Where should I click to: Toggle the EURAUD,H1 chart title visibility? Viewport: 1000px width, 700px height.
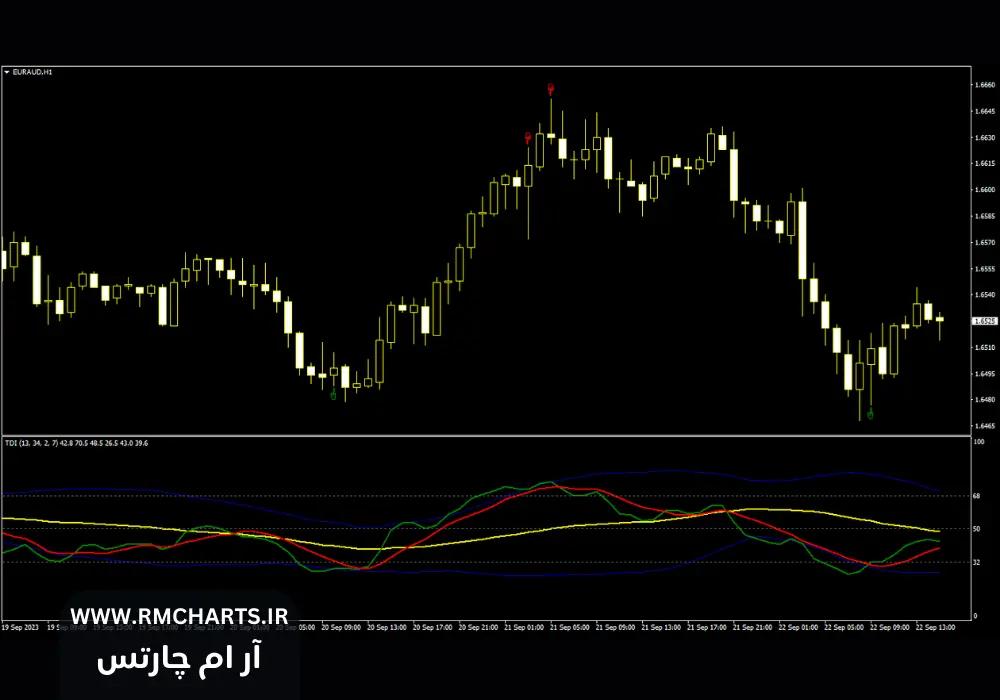tap(35, 71)
